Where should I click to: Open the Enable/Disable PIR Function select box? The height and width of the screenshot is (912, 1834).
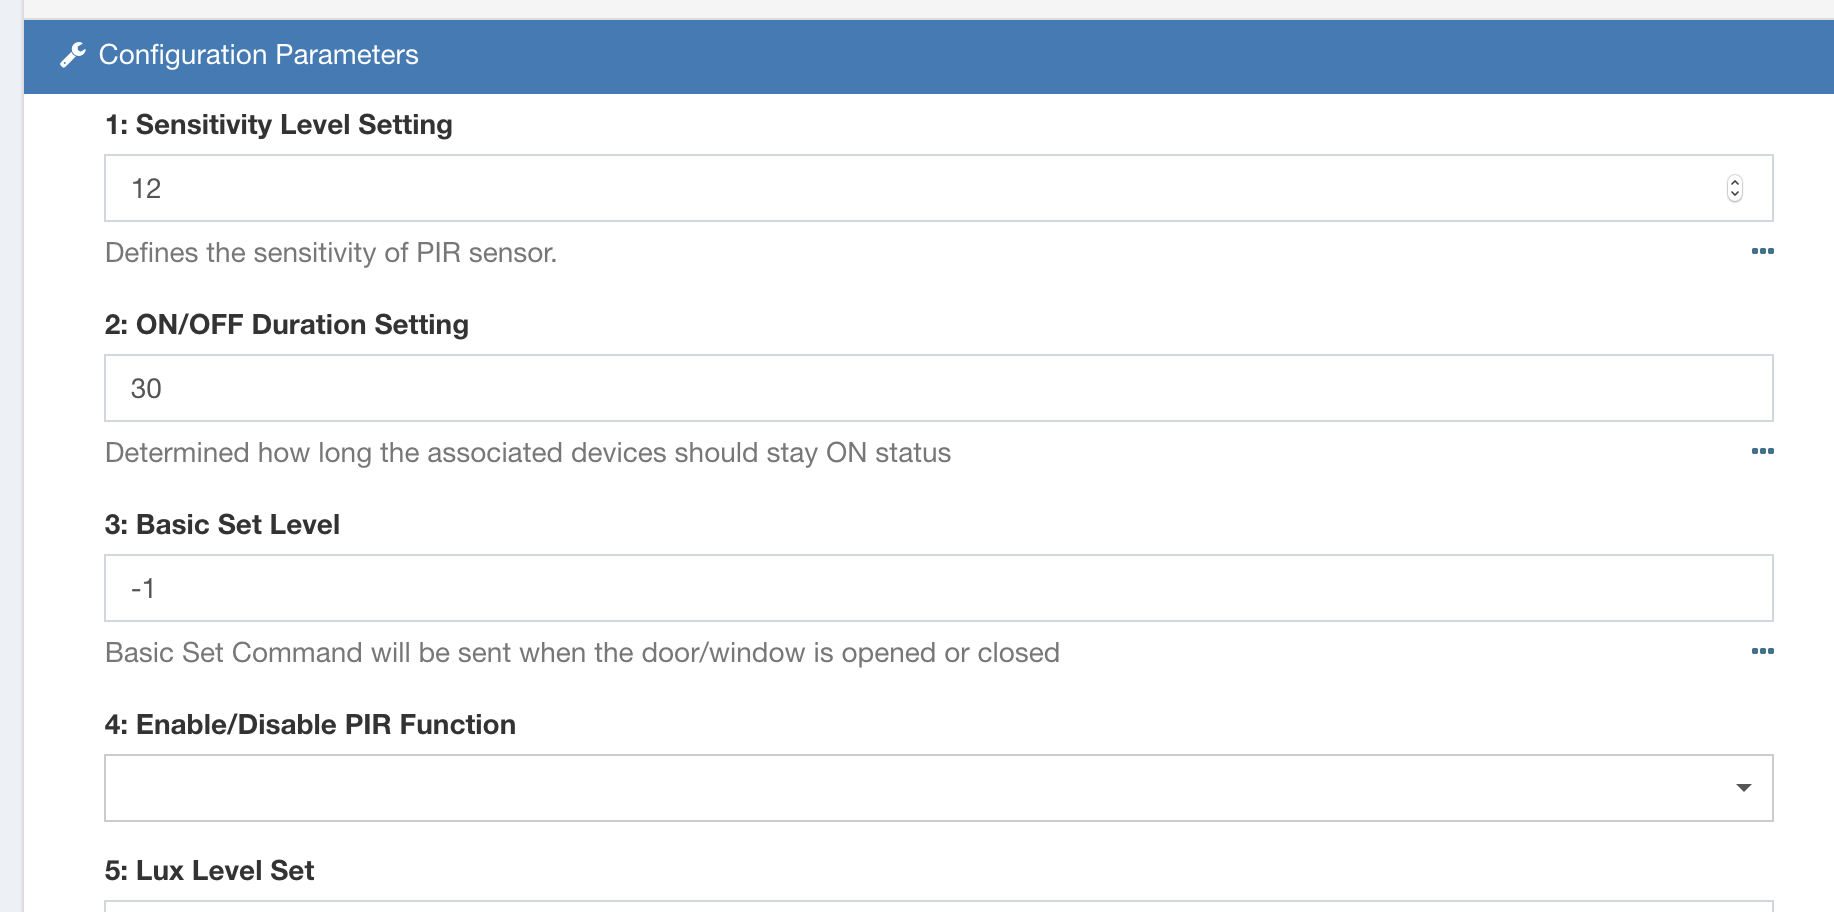click(900, 788)
